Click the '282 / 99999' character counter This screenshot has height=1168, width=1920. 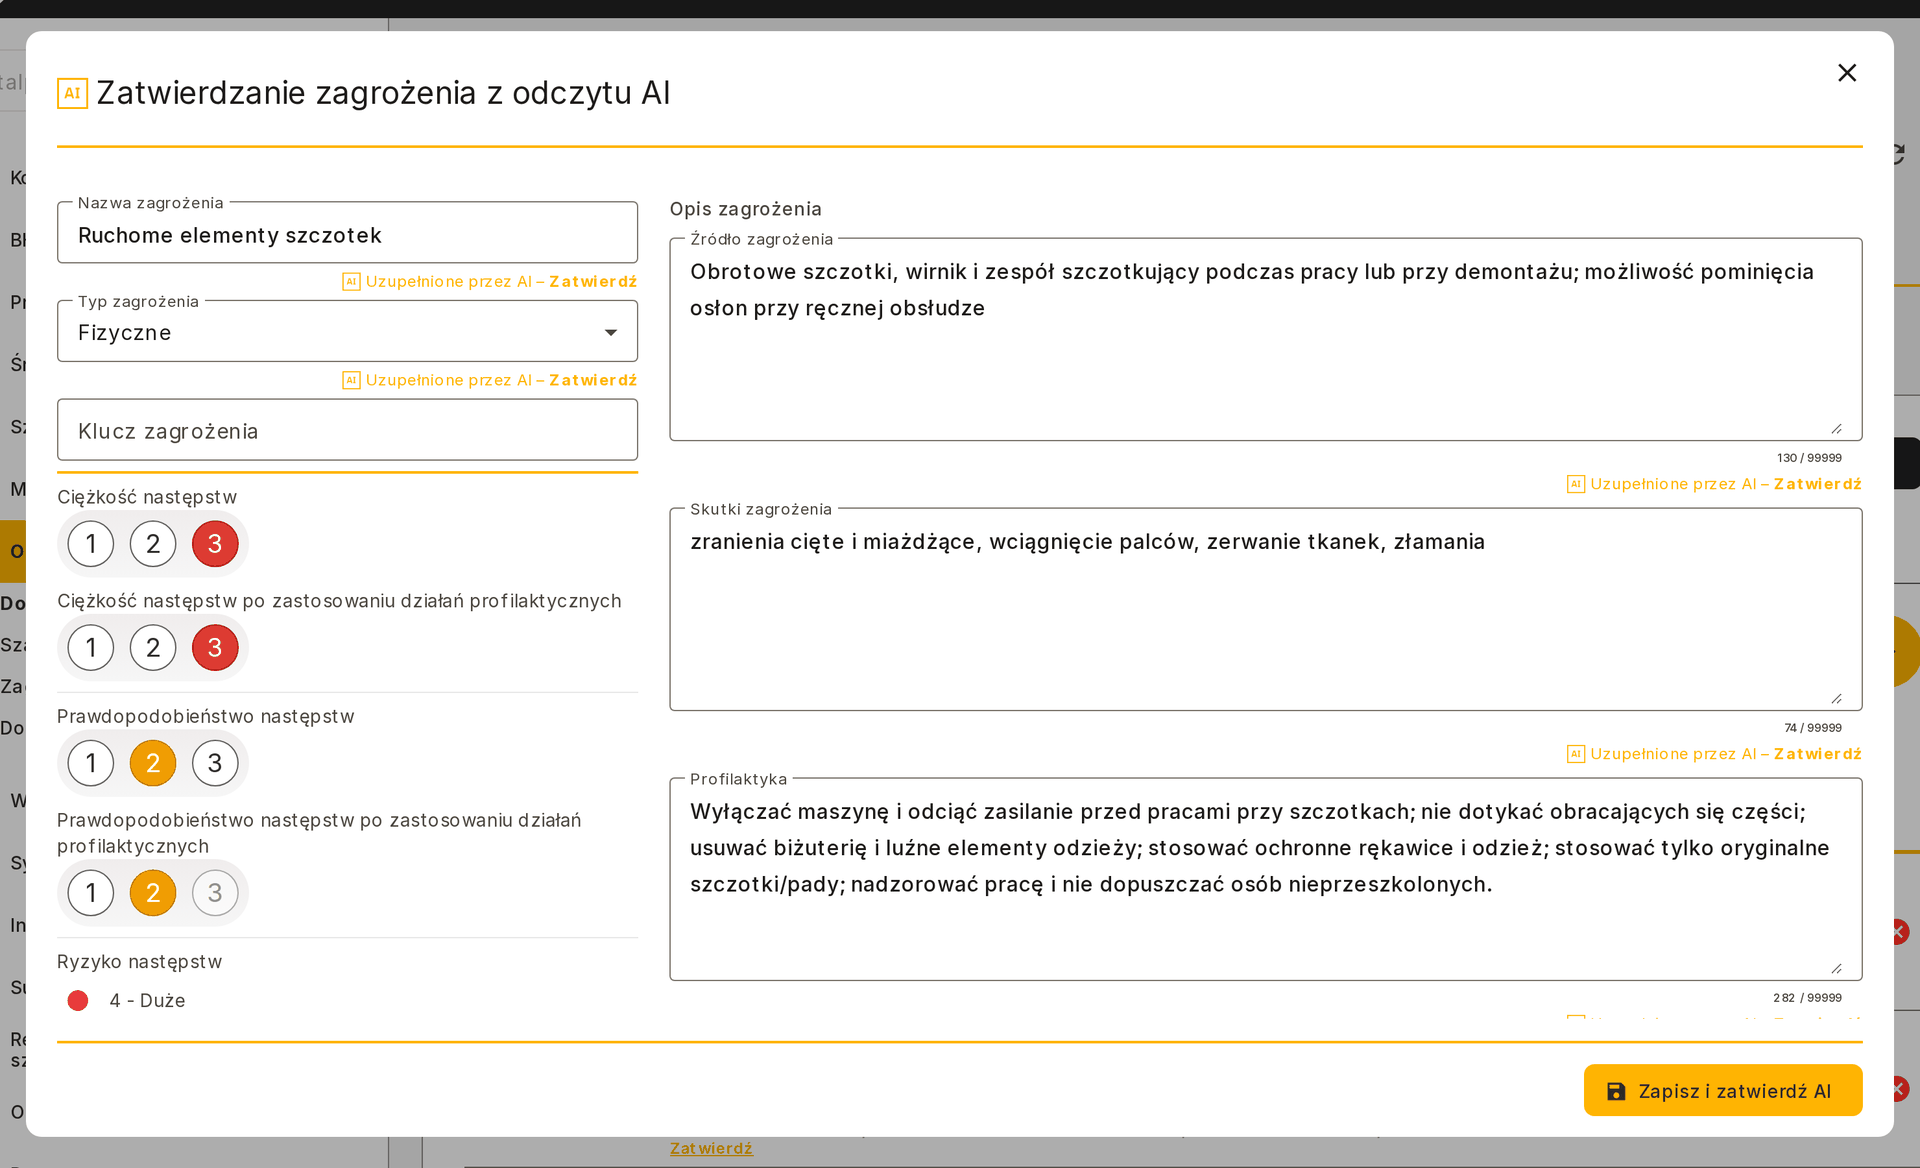pos(1807,998)
